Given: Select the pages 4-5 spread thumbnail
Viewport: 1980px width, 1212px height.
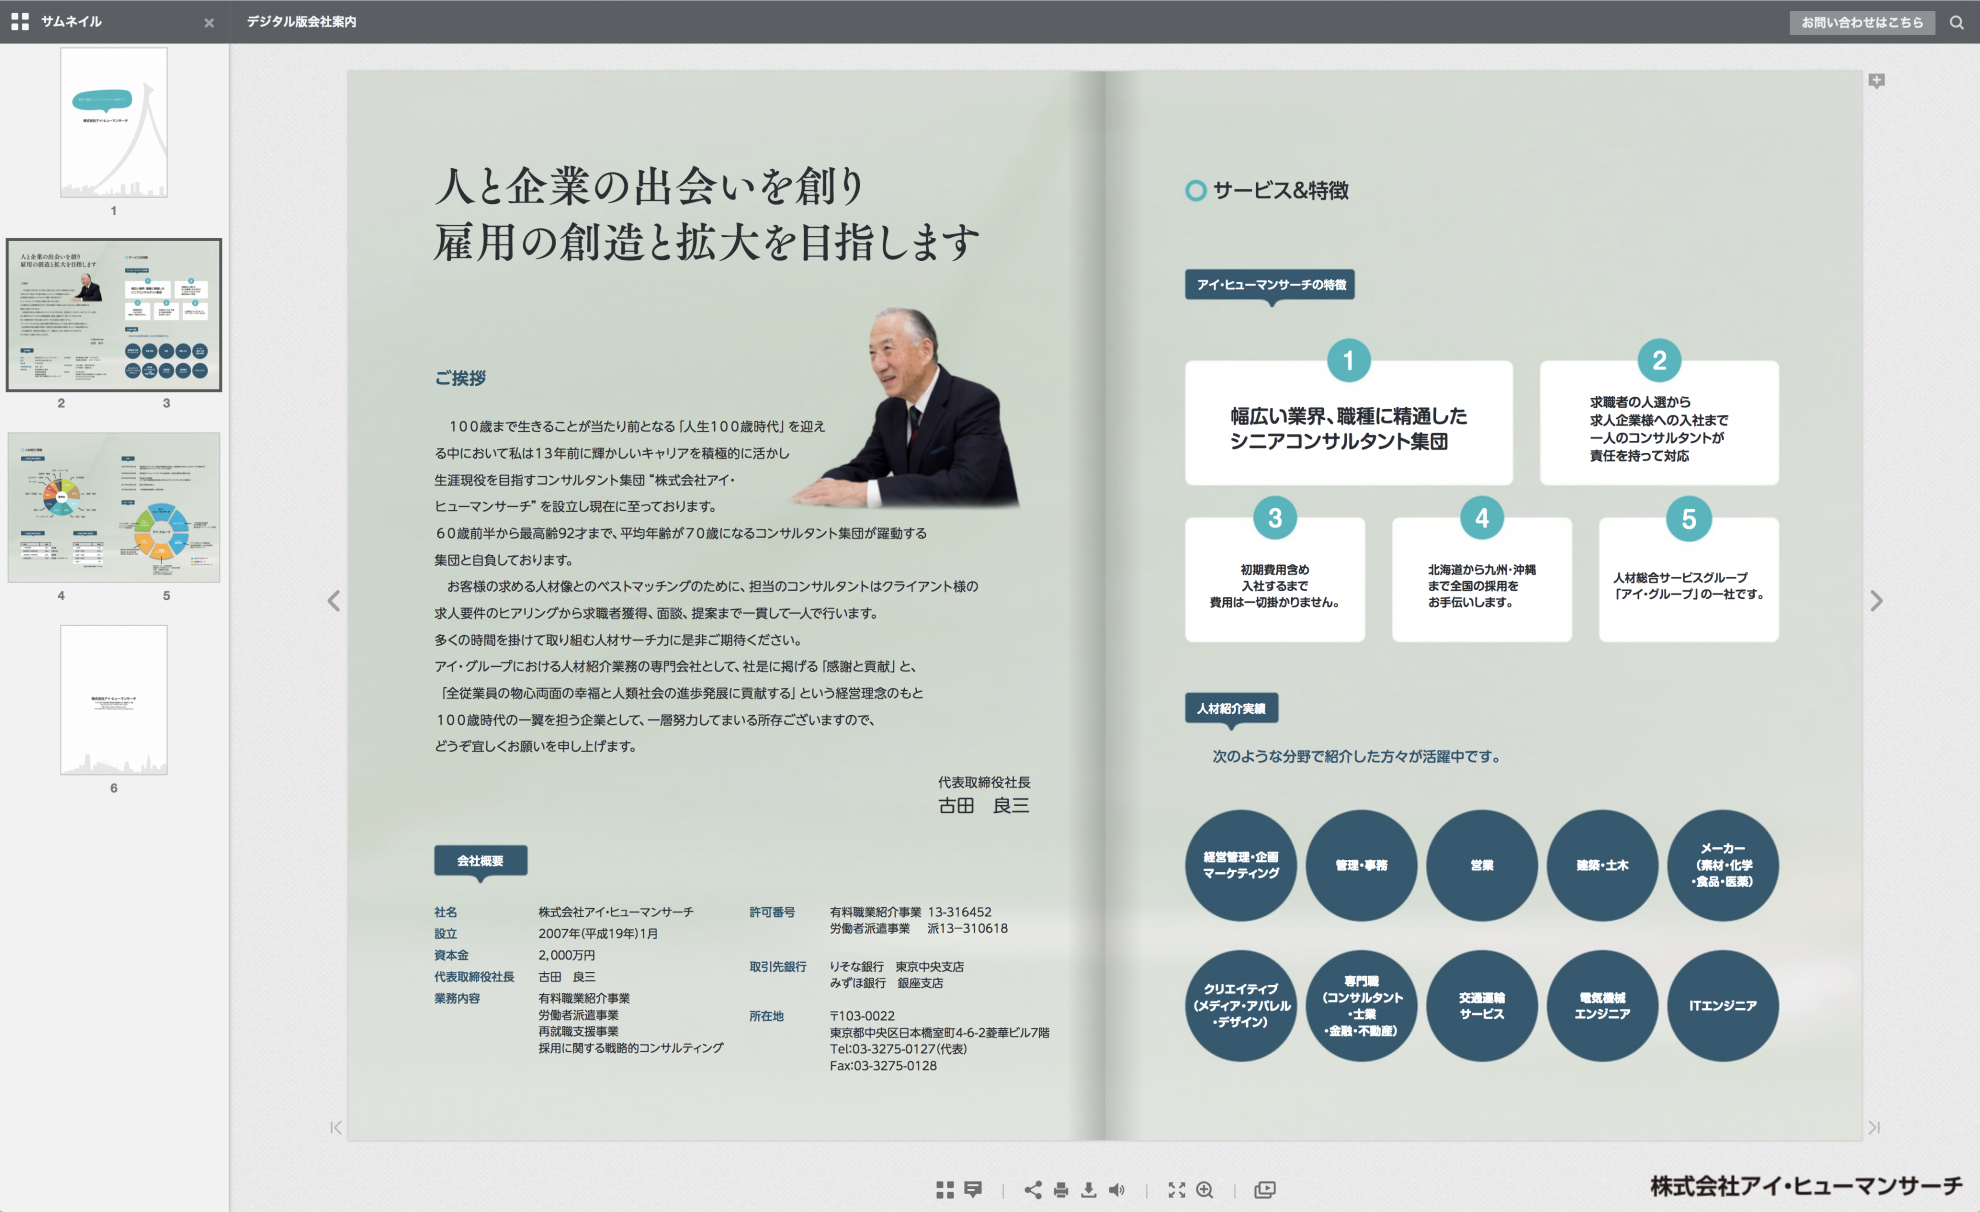Looking at the screenshot, I should 113,505.
